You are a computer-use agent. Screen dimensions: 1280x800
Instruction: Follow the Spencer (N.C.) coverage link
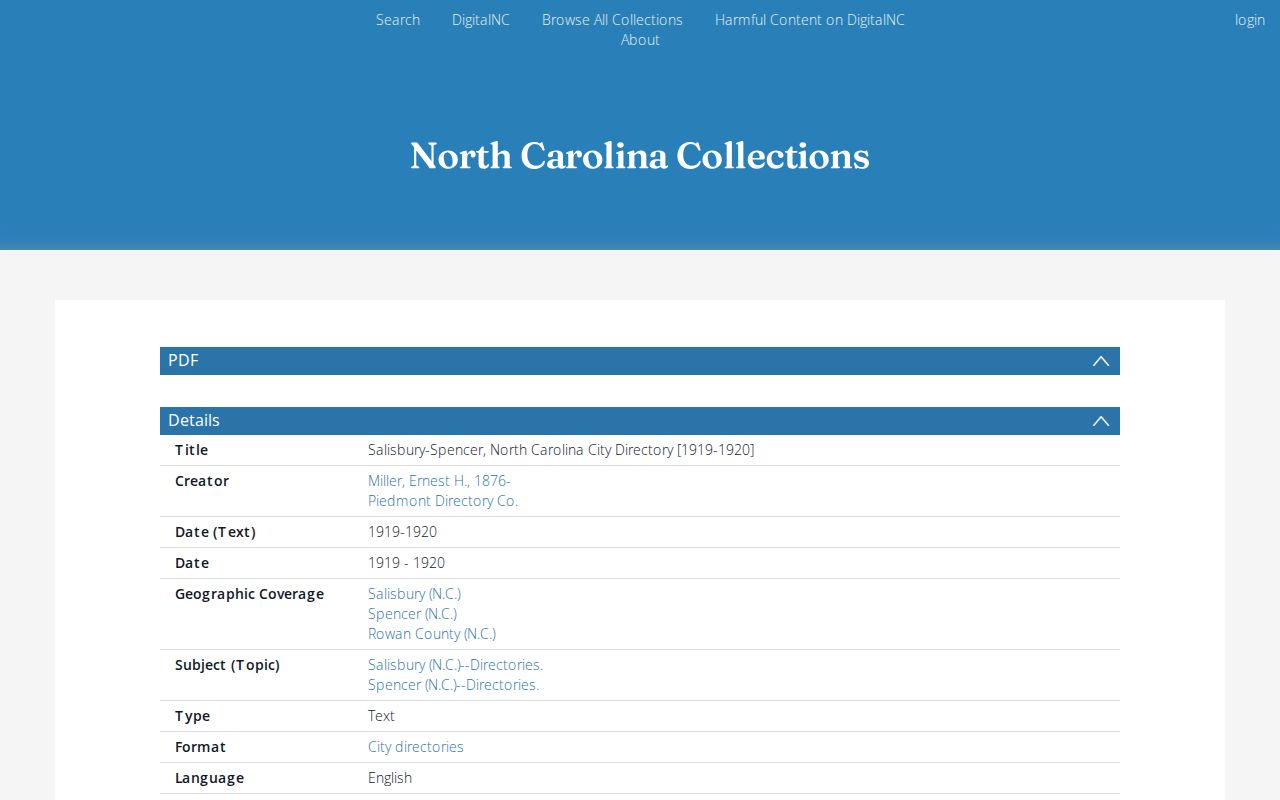(412, 614)
